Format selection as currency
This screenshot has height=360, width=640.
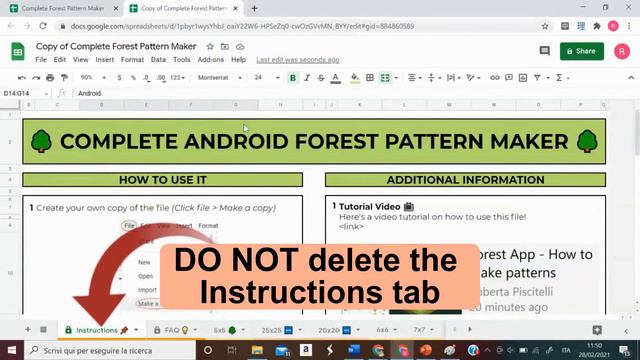tap(119, 78)
